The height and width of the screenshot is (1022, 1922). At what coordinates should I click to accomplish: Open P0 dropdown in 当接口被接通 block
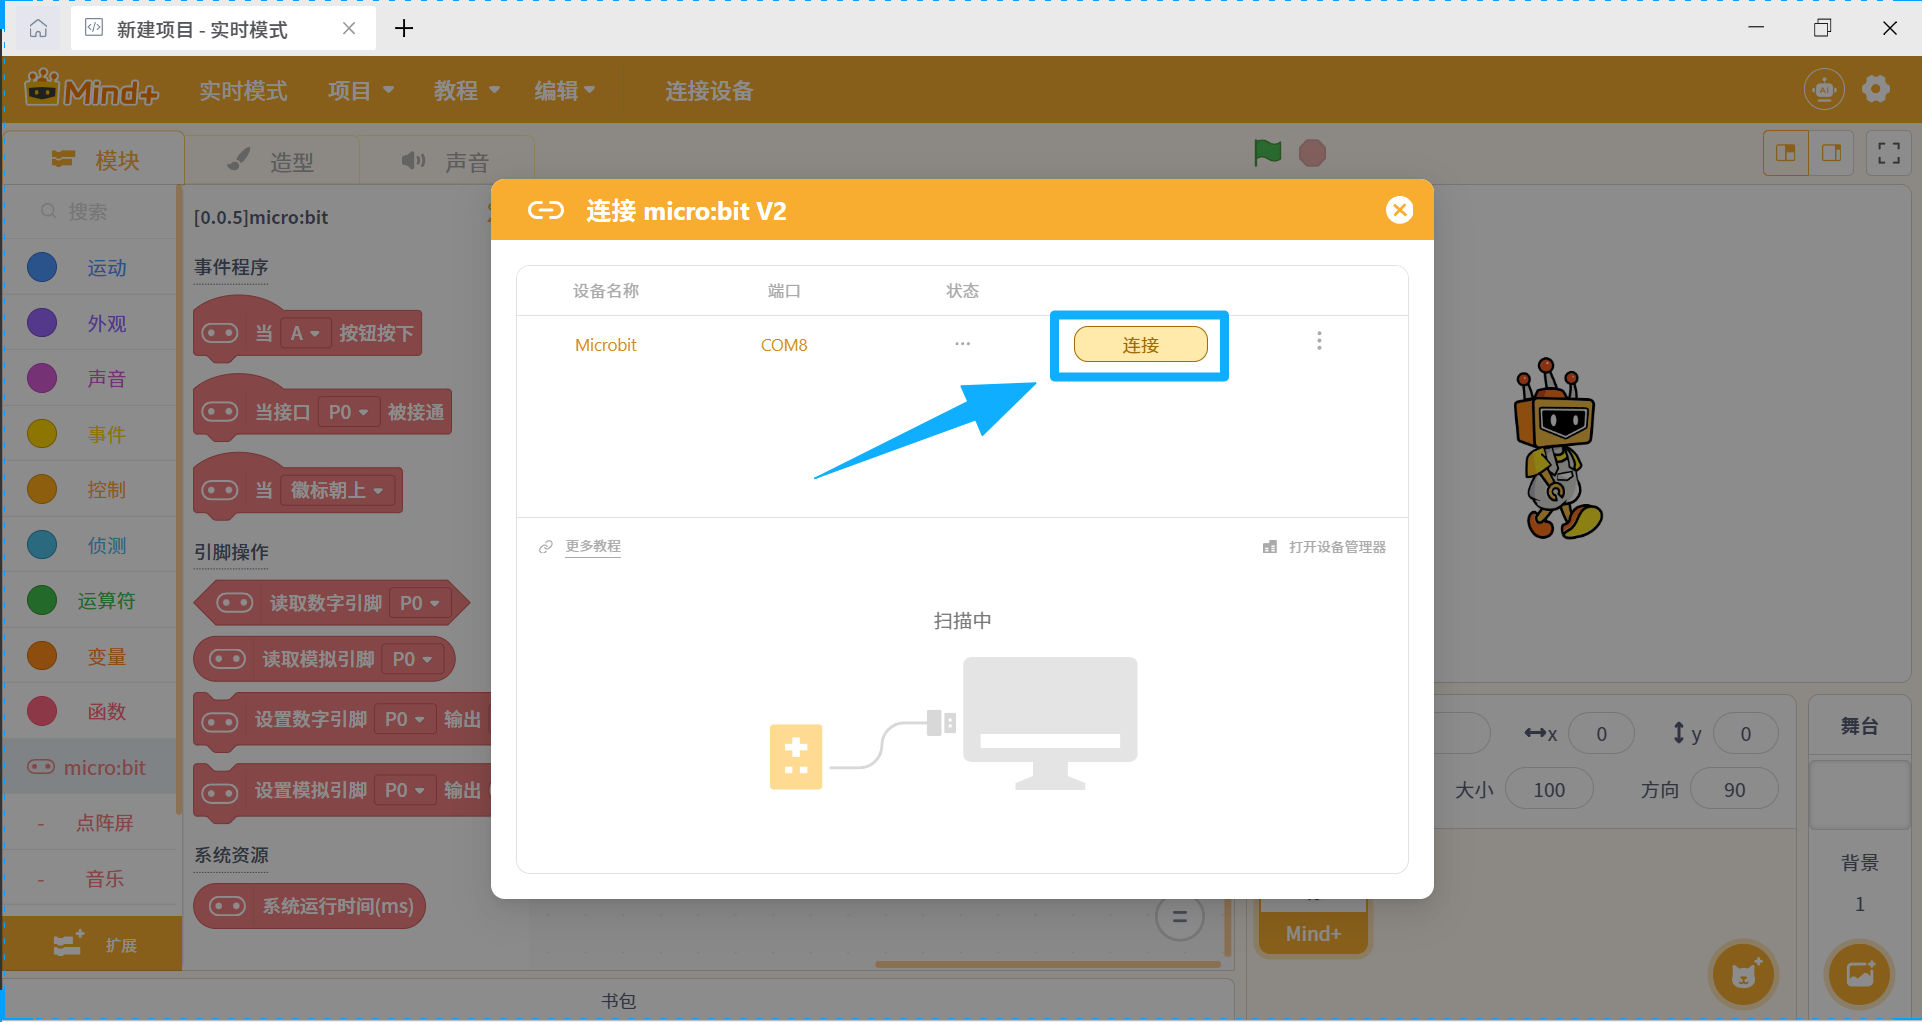pyautogui.click(x=348, y=412)
